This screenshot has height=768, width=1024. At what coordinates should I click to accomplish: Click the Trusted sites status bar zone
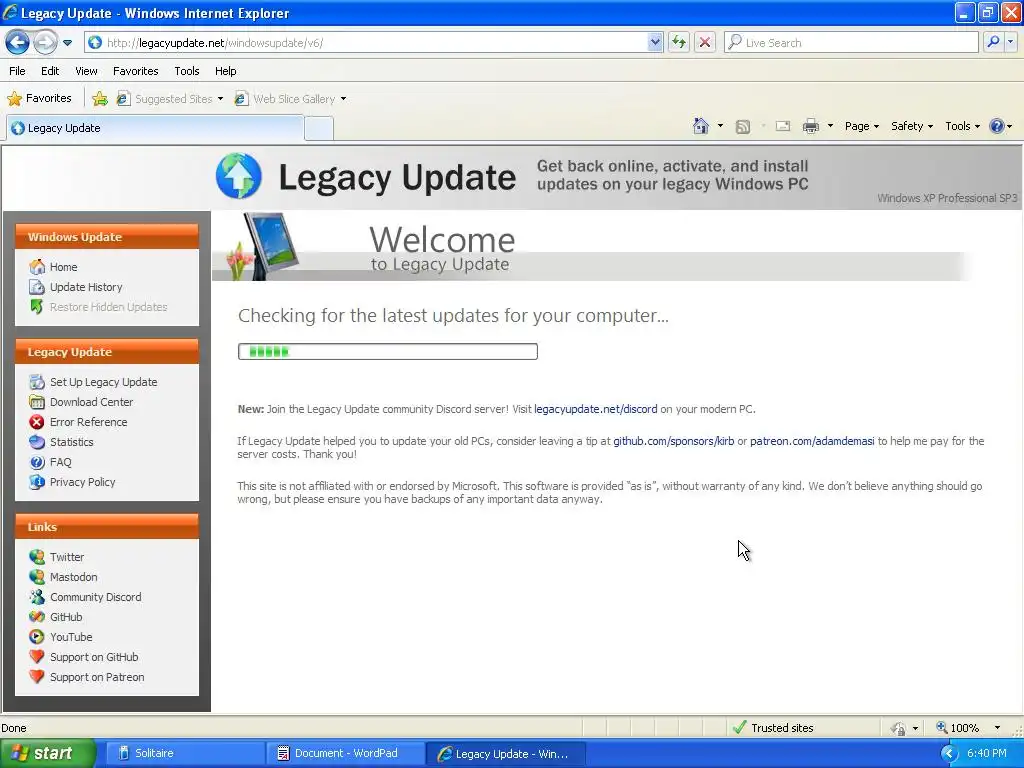pos(773,728)
